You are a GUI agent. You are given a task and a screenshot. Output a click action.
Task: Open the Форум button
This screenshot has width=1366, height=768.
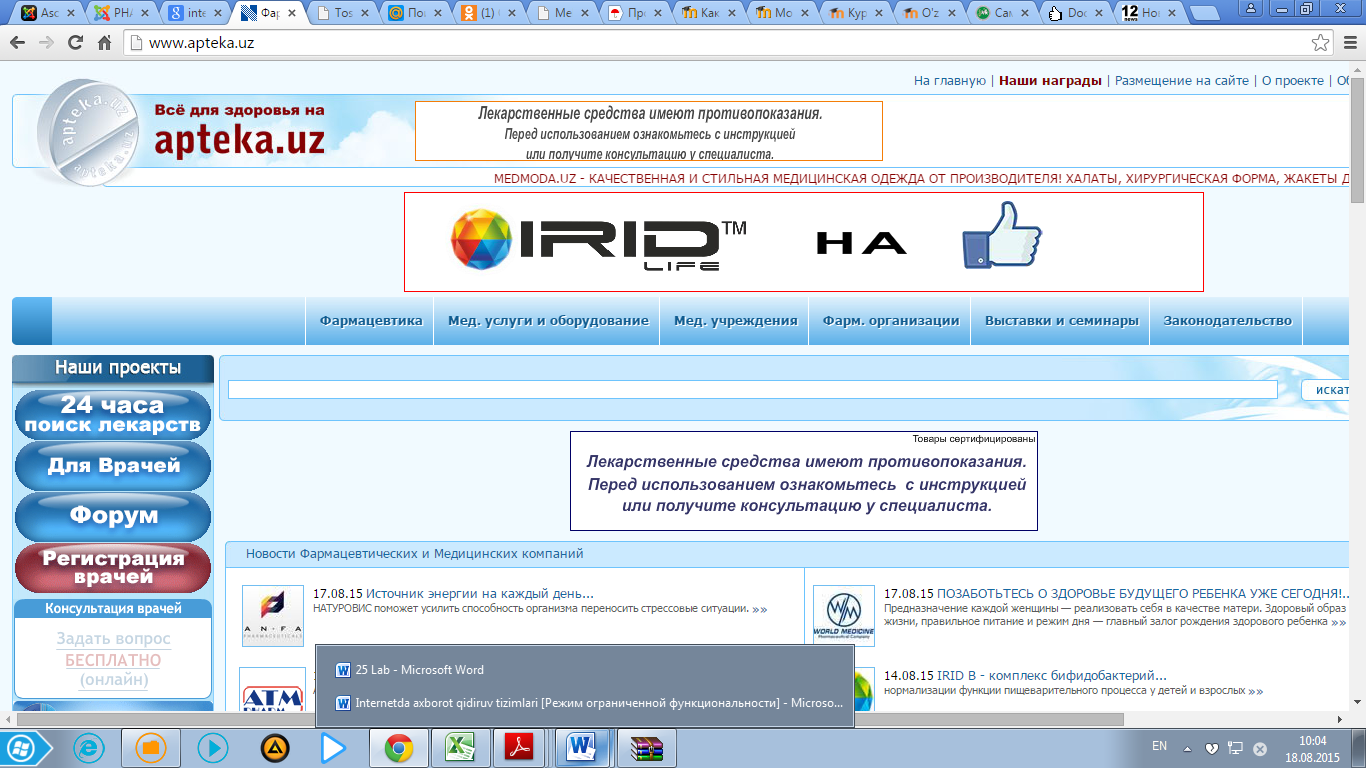(113, 516)
